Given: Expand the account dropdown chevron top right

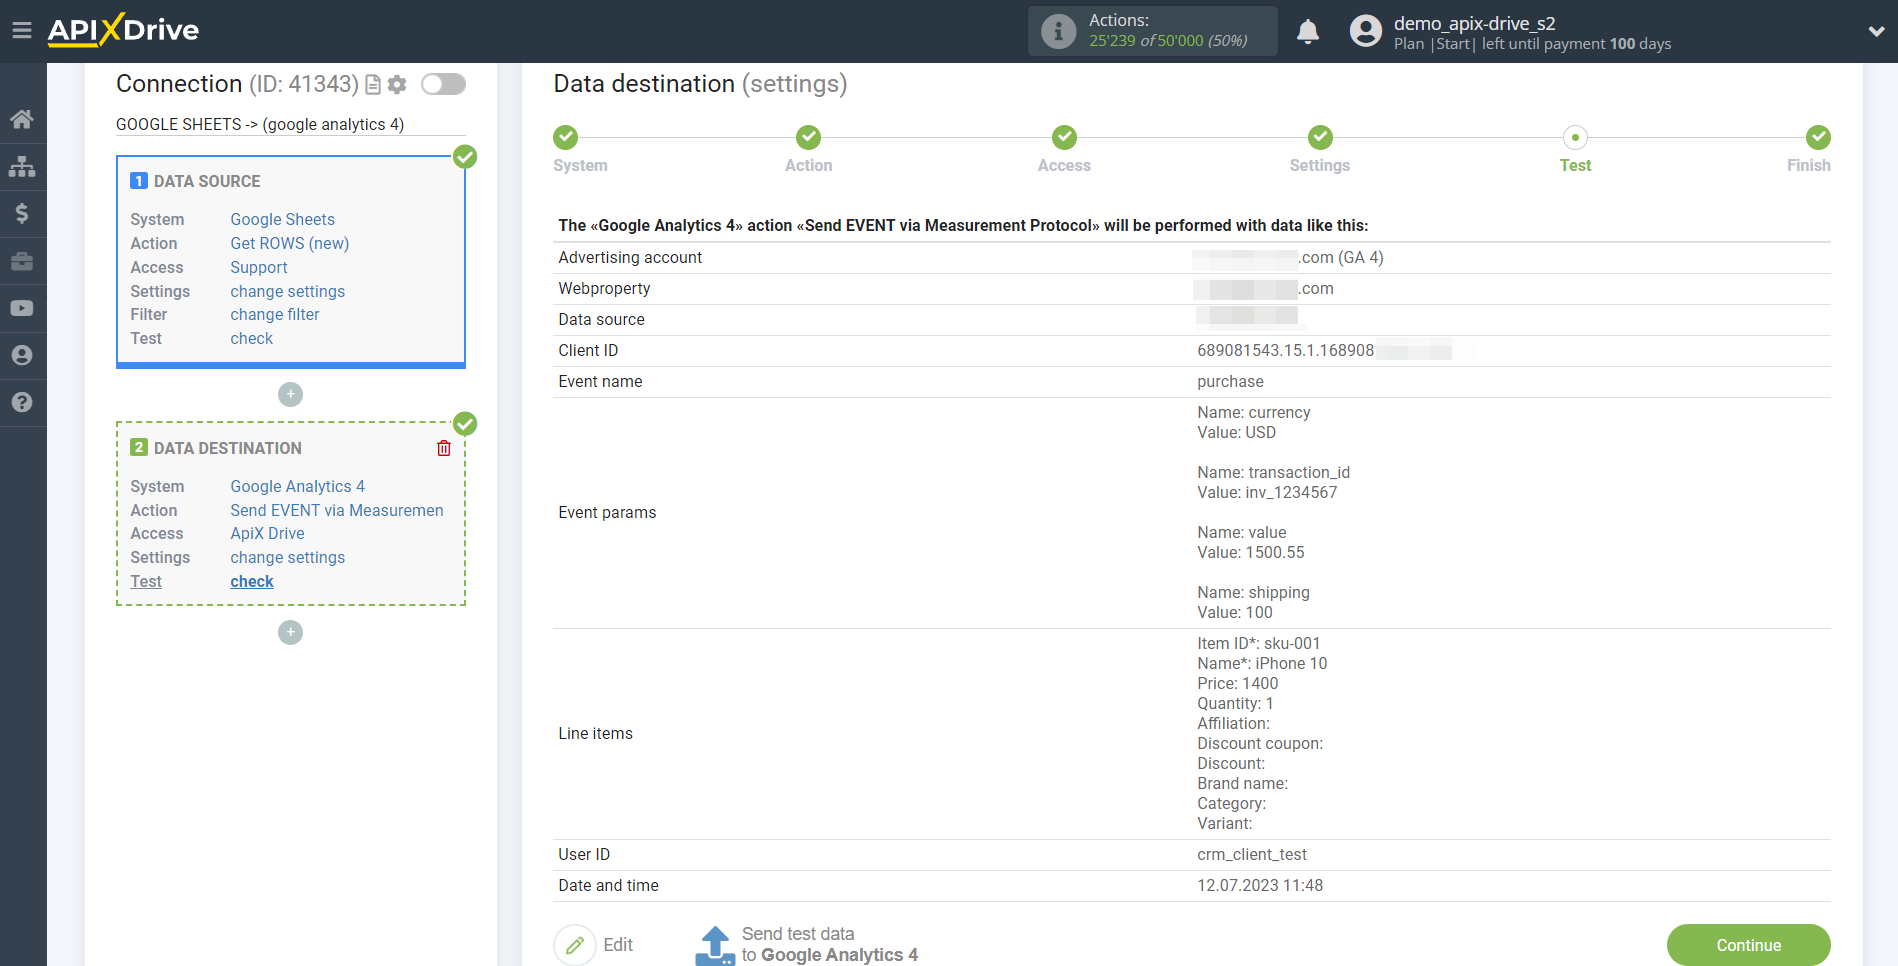Looking at the screenshot, I should (1877, 31).
